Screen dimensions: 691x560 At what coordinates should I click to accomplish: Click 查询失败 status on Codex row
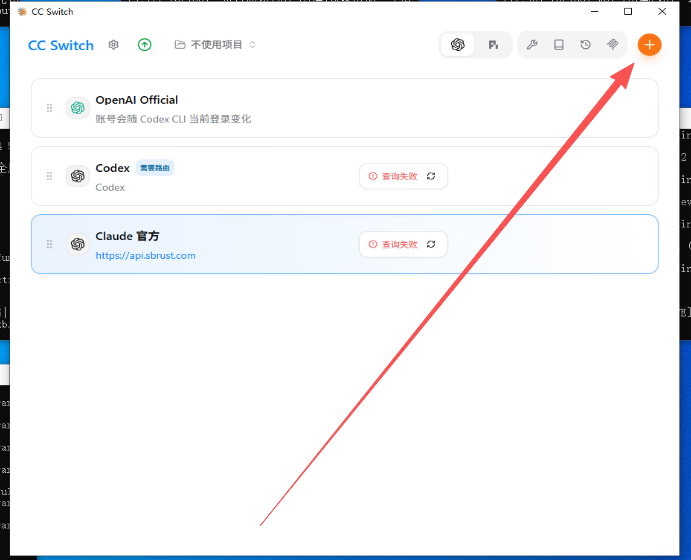[x=393, y=176]
